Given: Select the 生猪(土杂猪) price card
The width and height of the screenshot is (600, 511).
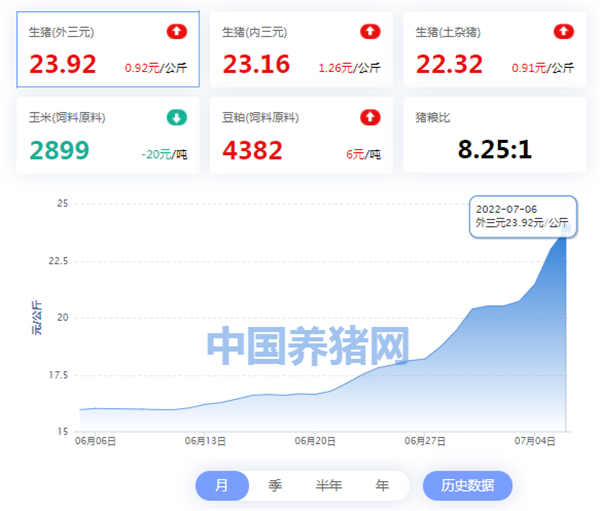Looking at the screenshot, I should click(x=495, y=49).
